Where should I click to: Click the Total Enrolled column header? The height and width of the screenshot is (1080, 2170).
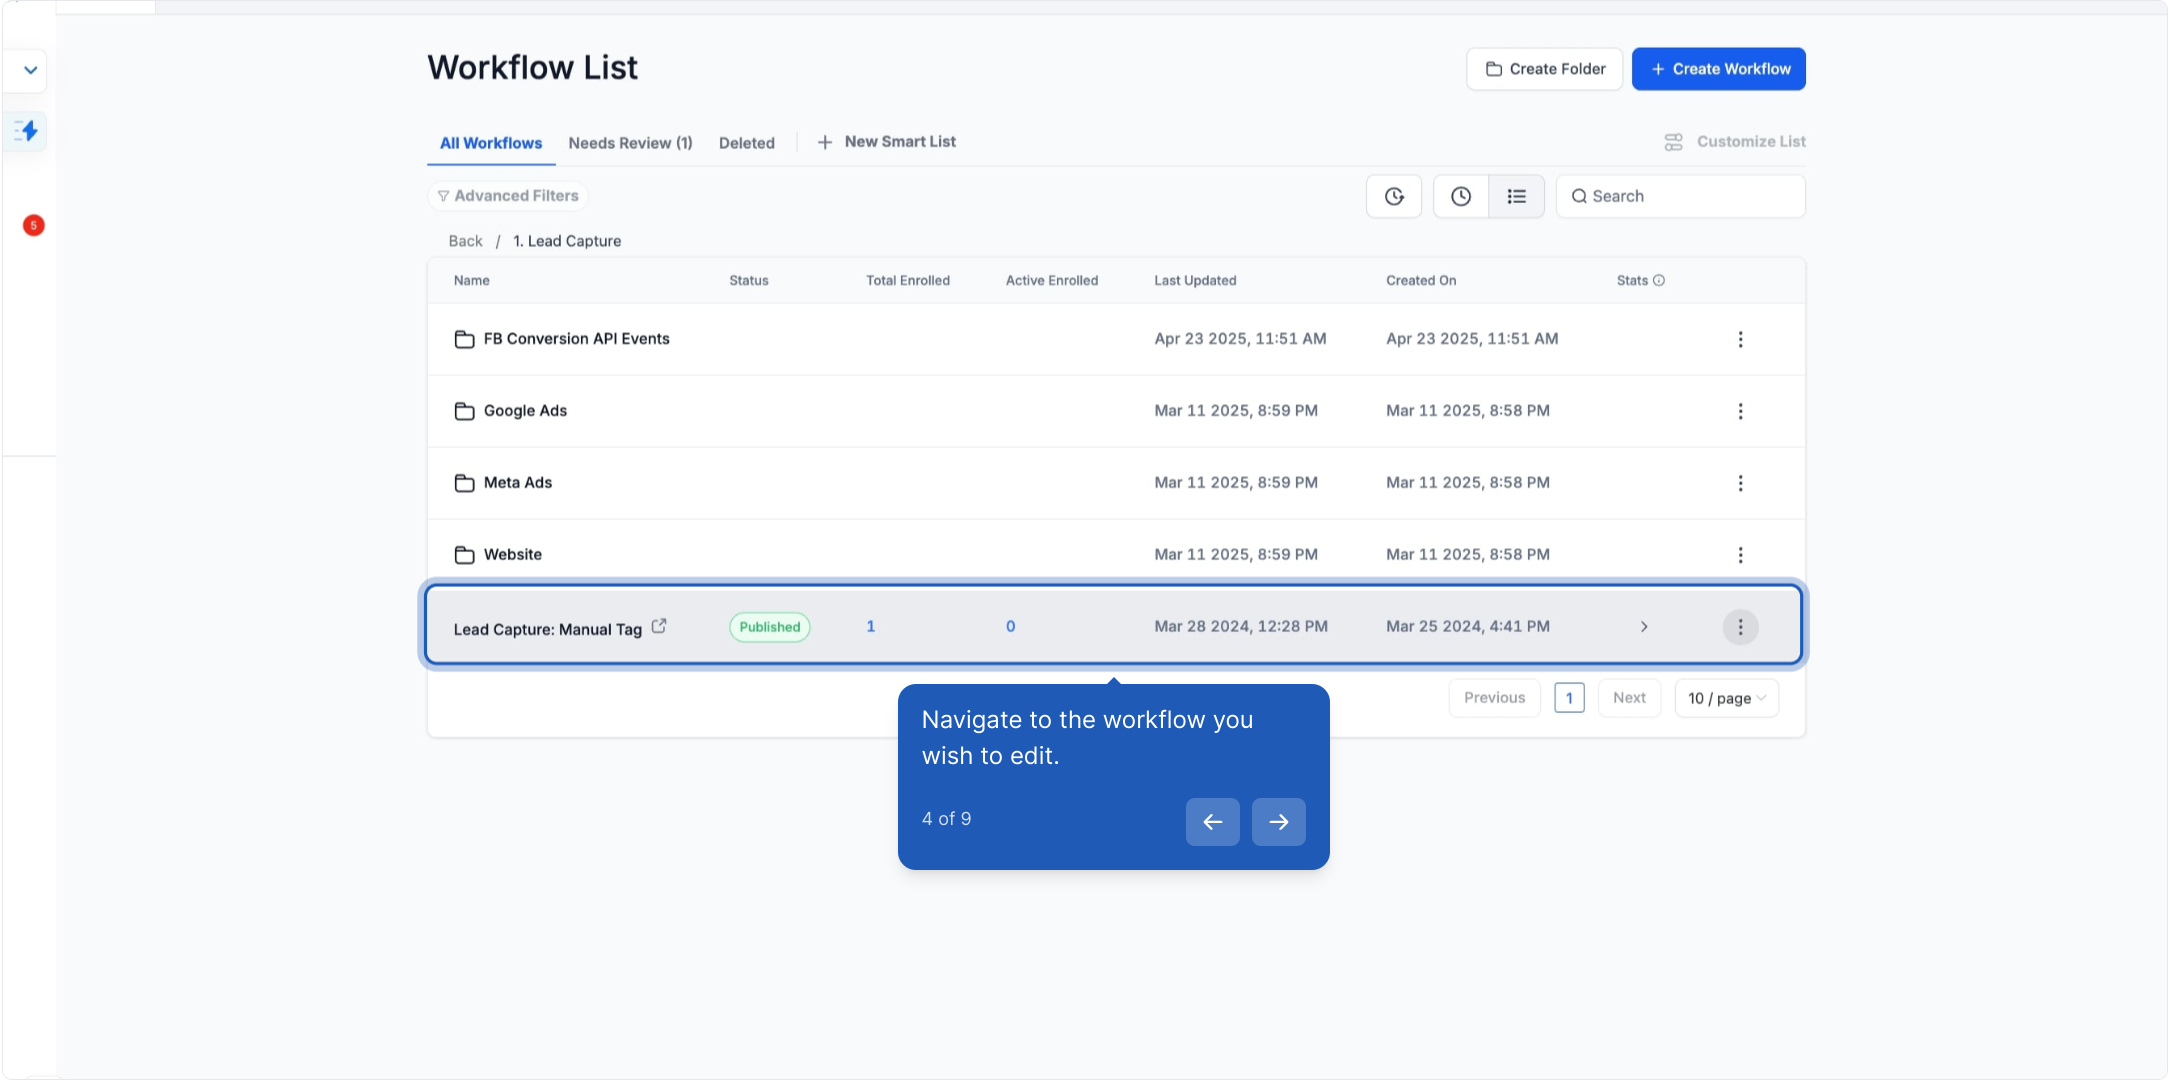coord(908,281)
